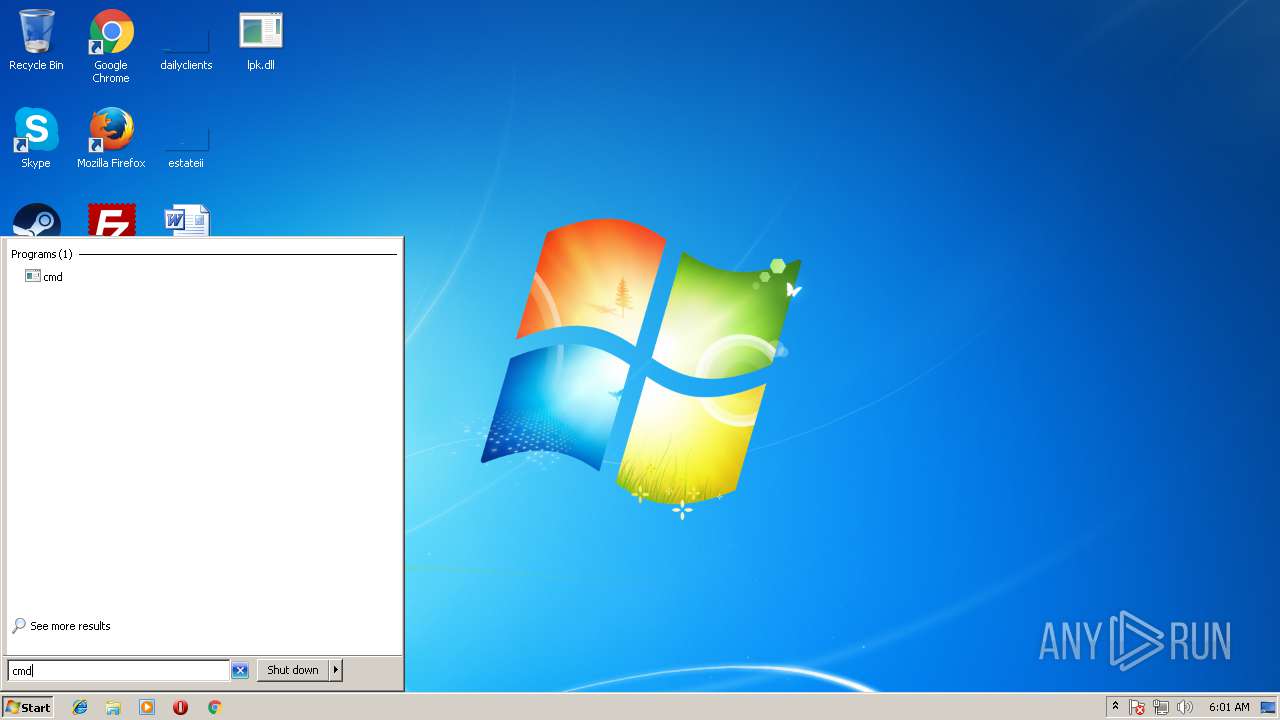The width and height of the screenshot is (1280, 720).
Task: Clear the search box with X button
Action: pyautogui.click(x=240, y=671)
